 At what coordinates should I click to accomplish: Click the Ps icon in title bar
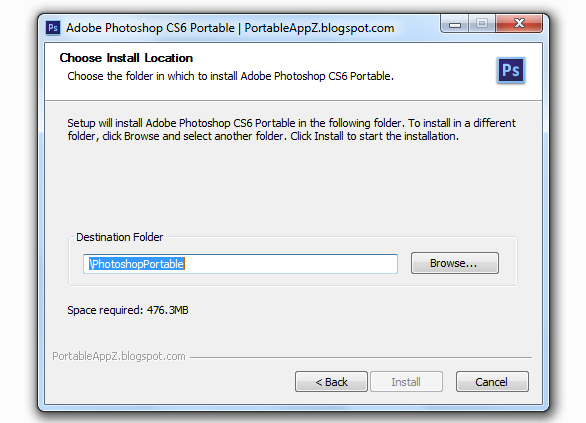53,28
